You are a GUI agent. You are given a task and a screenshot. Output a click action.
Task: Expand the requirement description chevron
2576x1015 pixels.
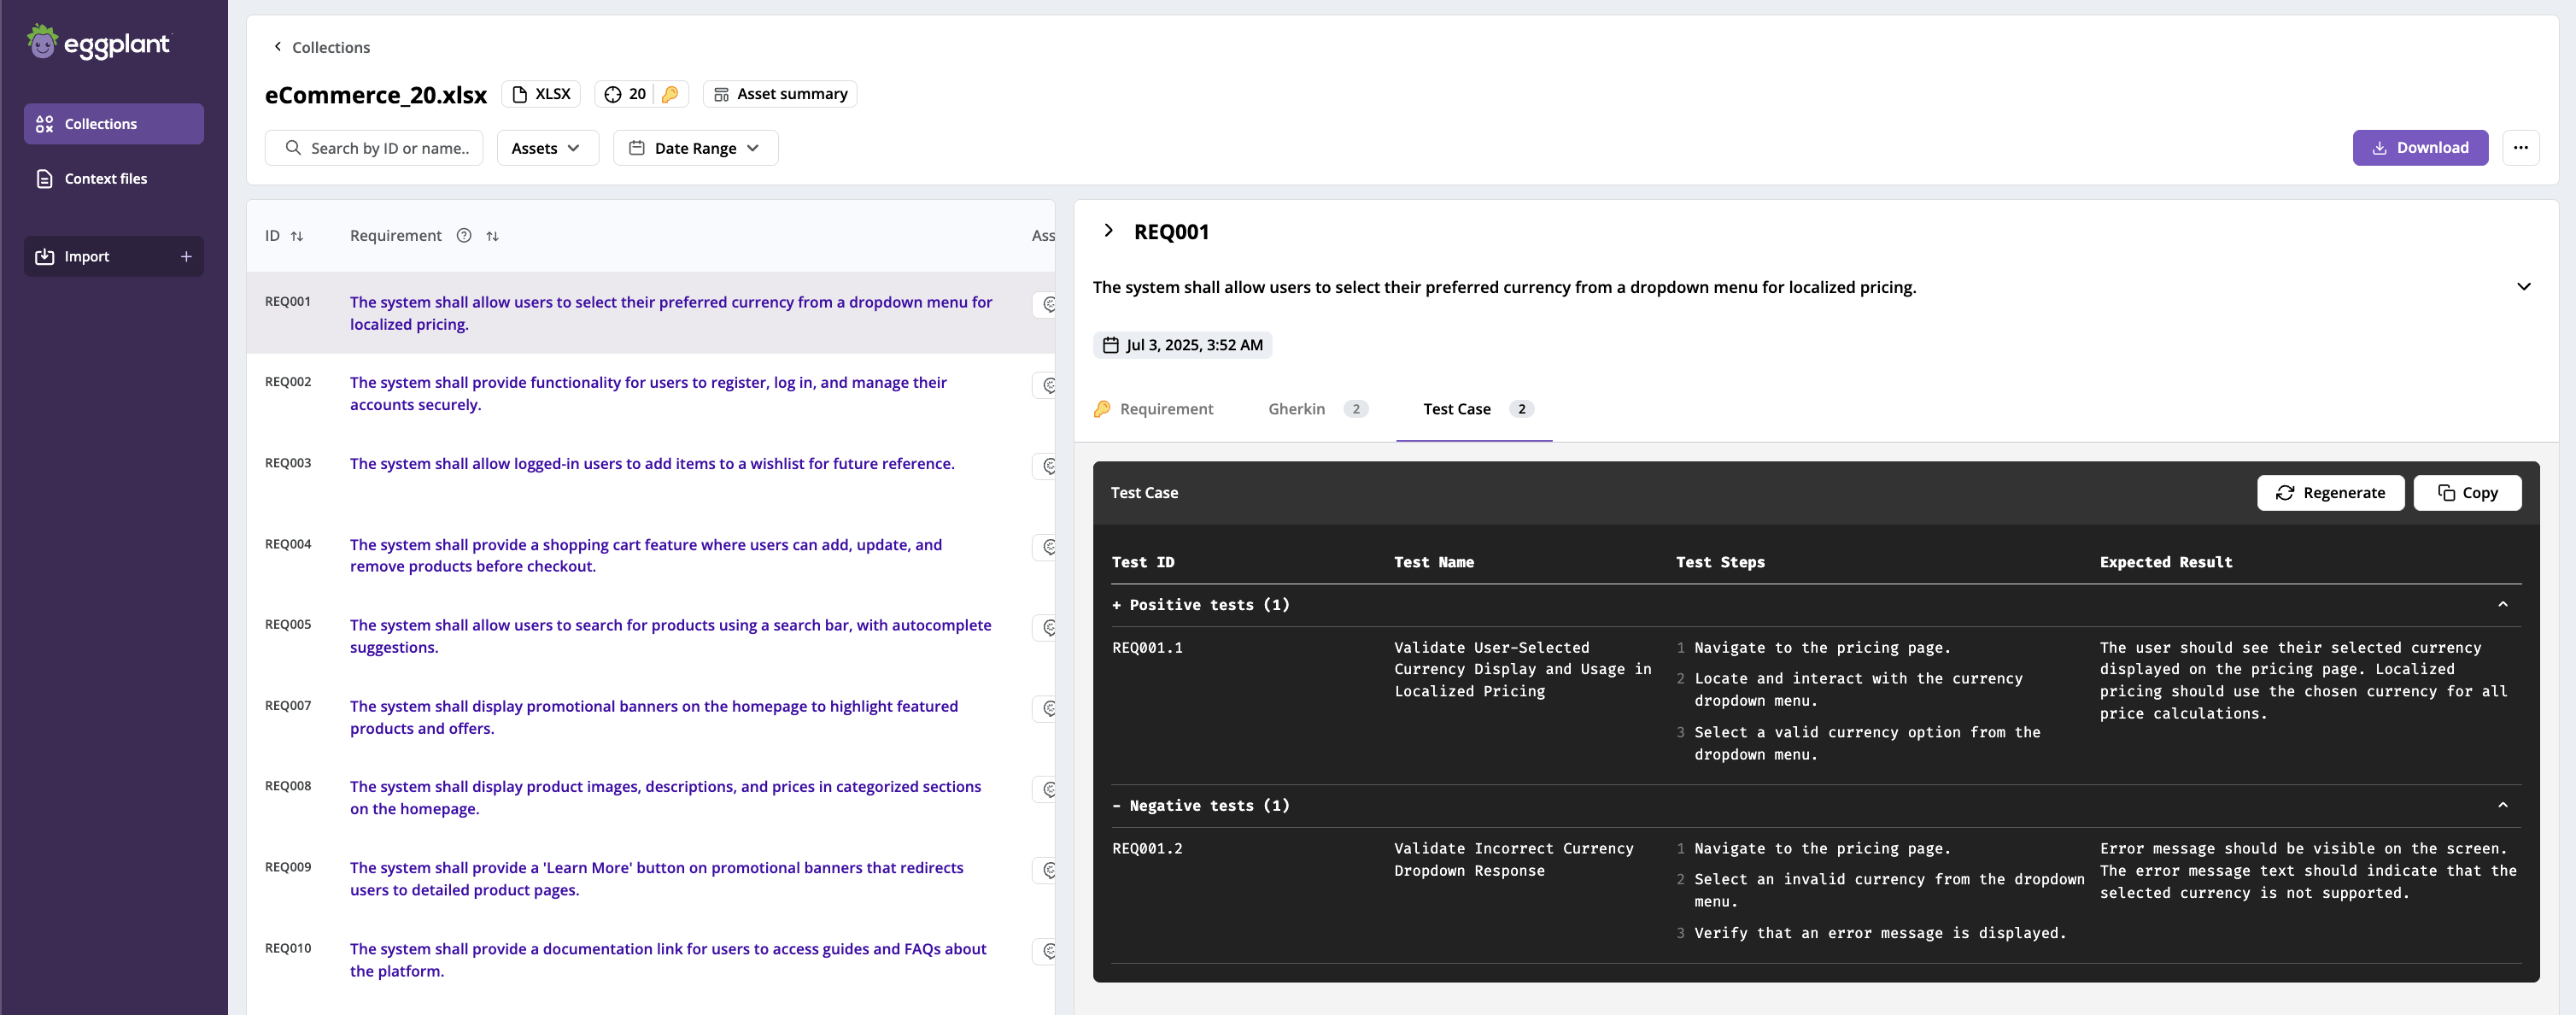click(2523, 287)
